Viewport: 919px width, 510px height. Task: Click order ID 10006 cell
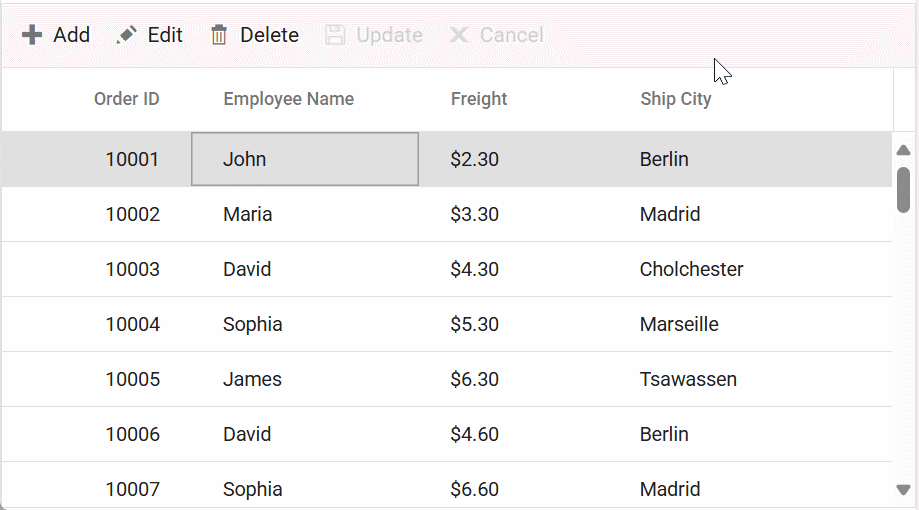(x=132, y=434)
